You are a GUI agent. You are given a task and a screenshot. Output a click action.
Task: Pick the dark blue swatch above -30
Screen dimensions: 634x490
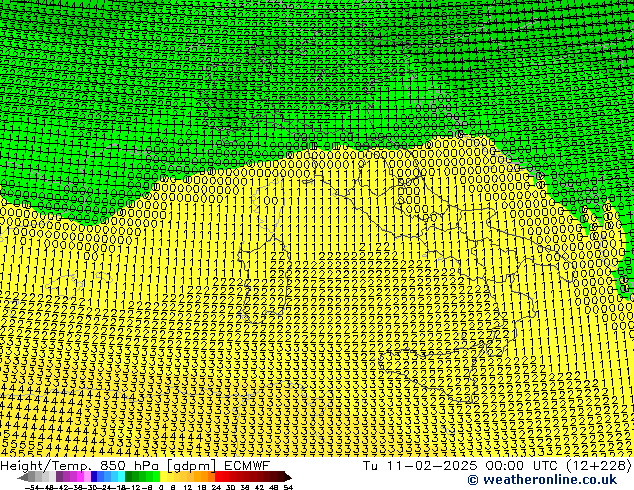(94, 476)
